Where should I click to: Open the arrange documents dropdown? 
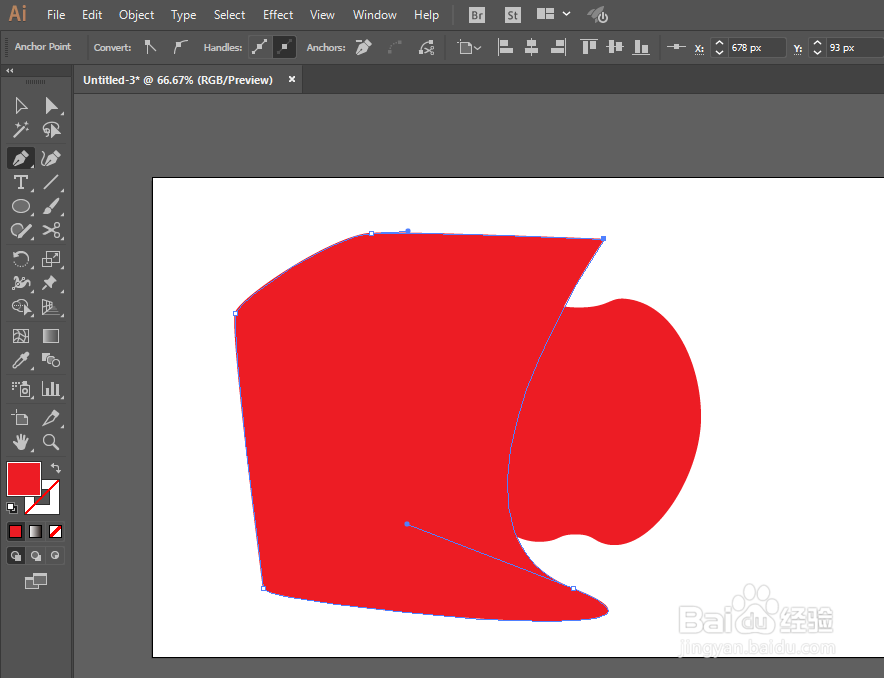[553, 15]
